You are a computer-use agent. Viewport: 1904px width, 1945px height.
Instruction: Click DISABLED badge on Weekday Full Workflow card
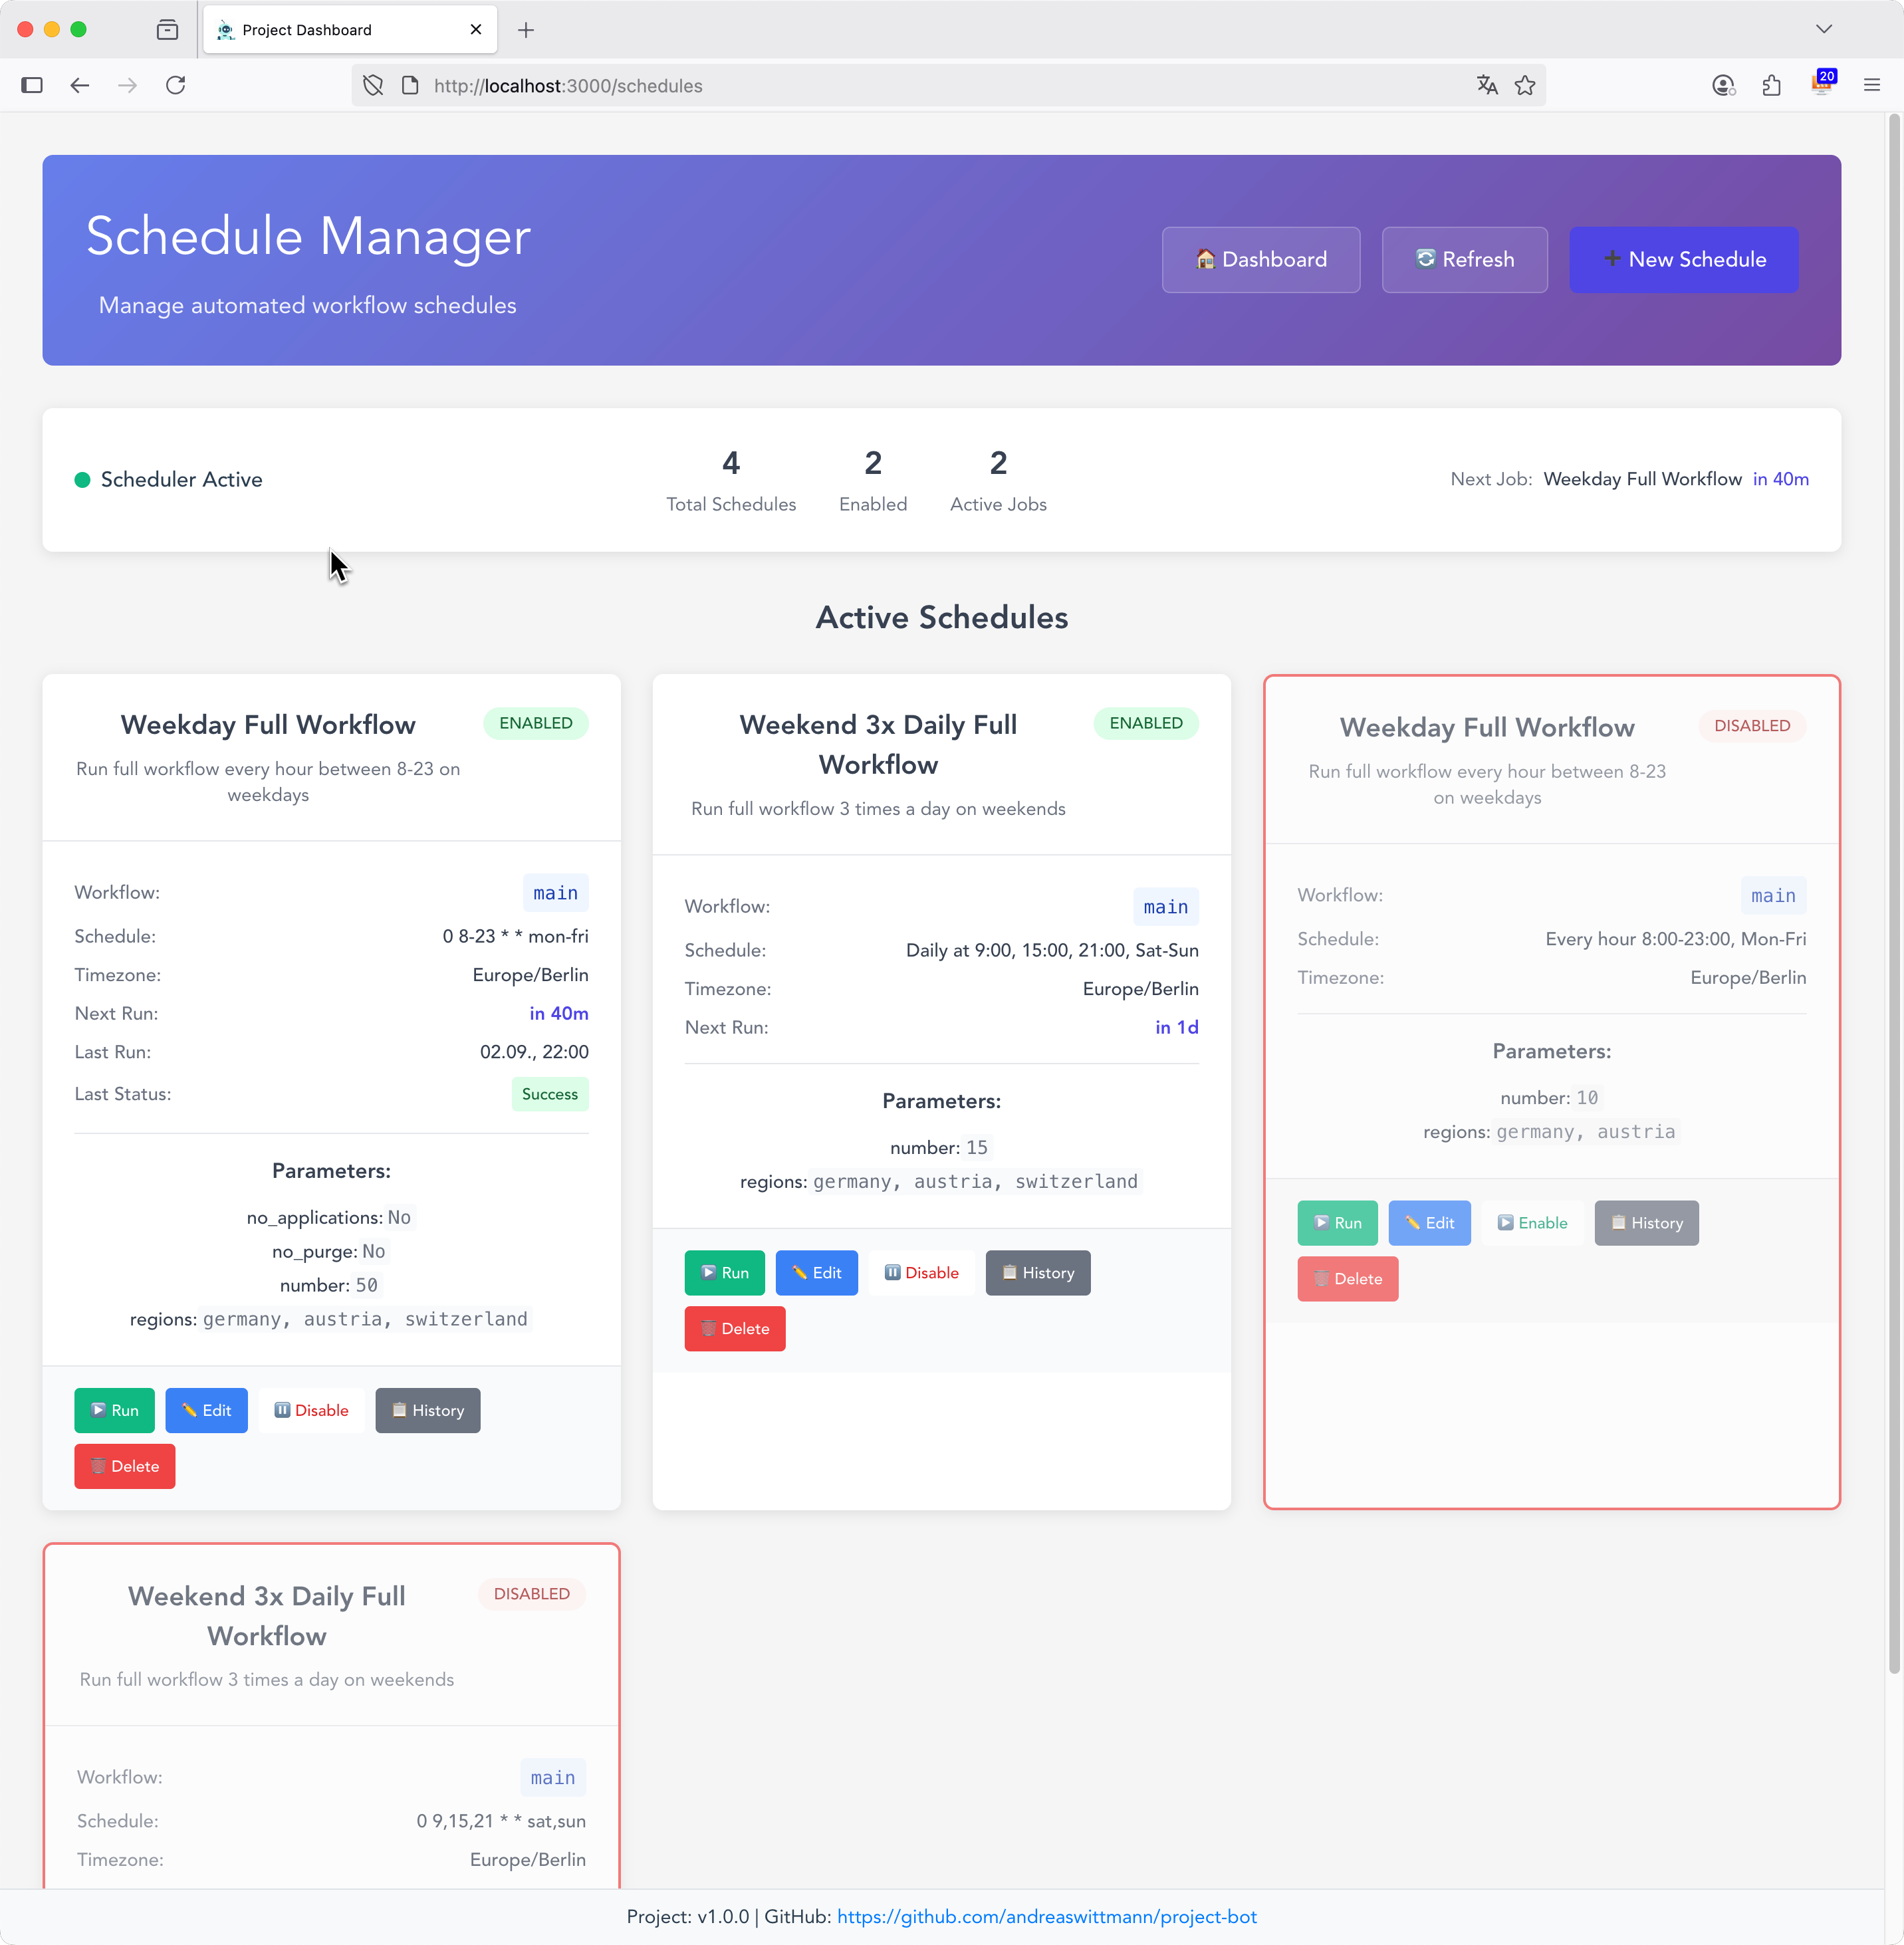click(x=1752, y=726)
